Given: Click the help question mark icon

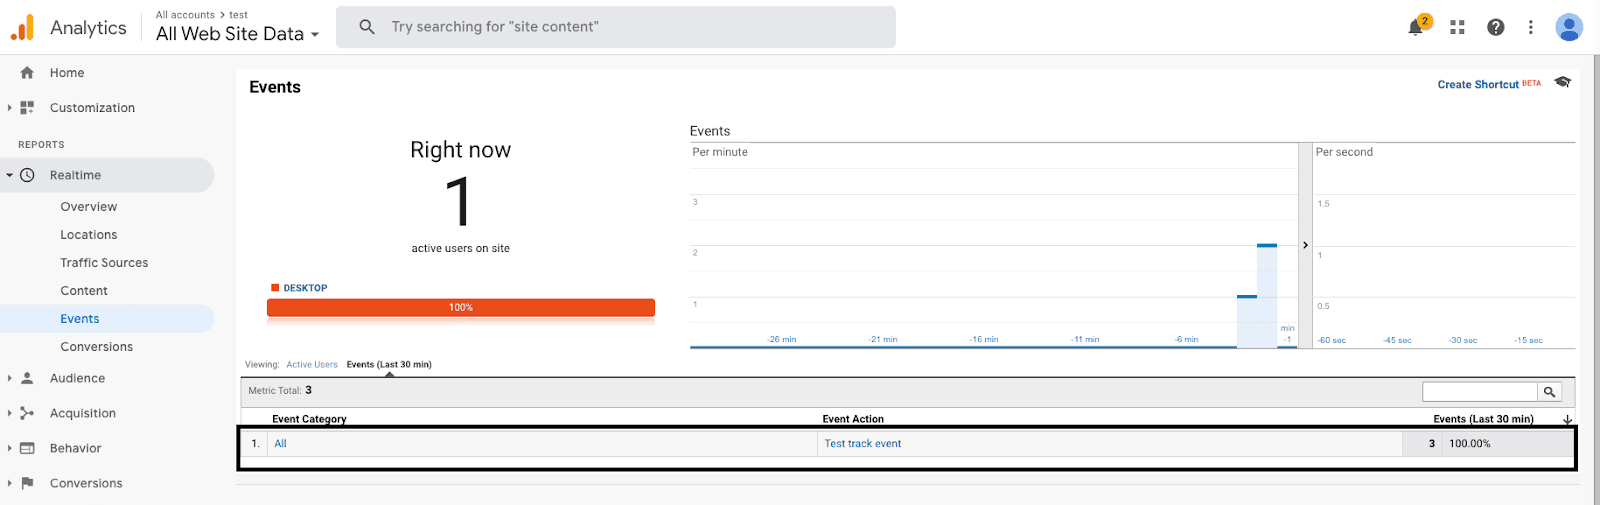Looking at the screenshot, I should (x=1495, y=28).
